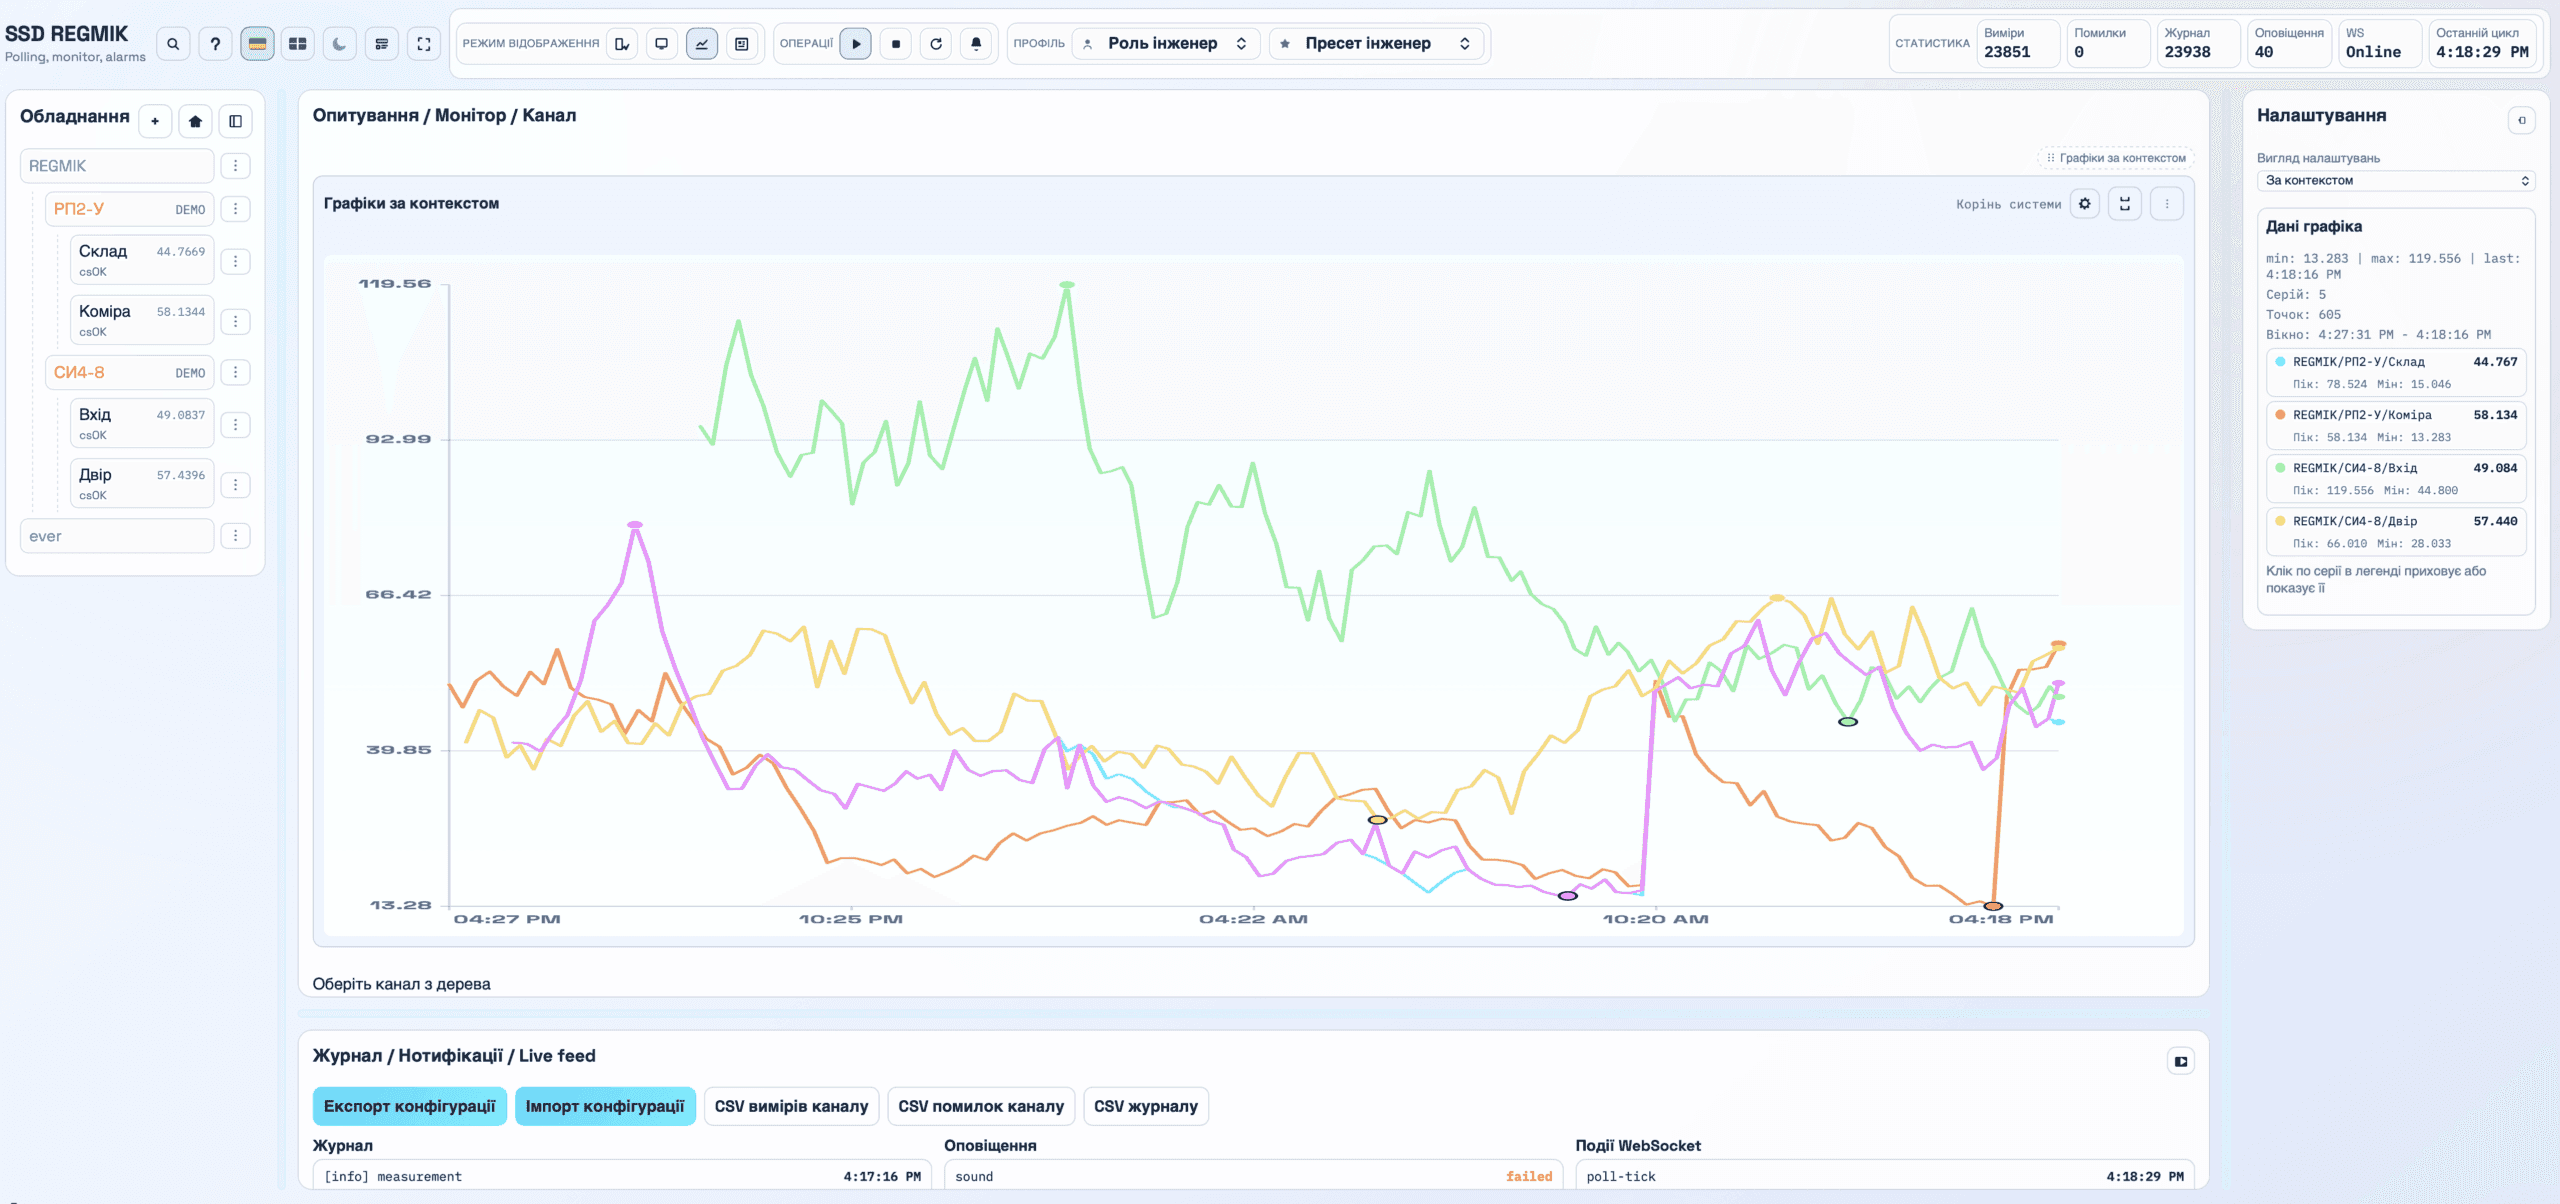Screen dimensions: 2560x1204
Task: Select the СИ4-8 device node
Action: click(x=129, y=372)
